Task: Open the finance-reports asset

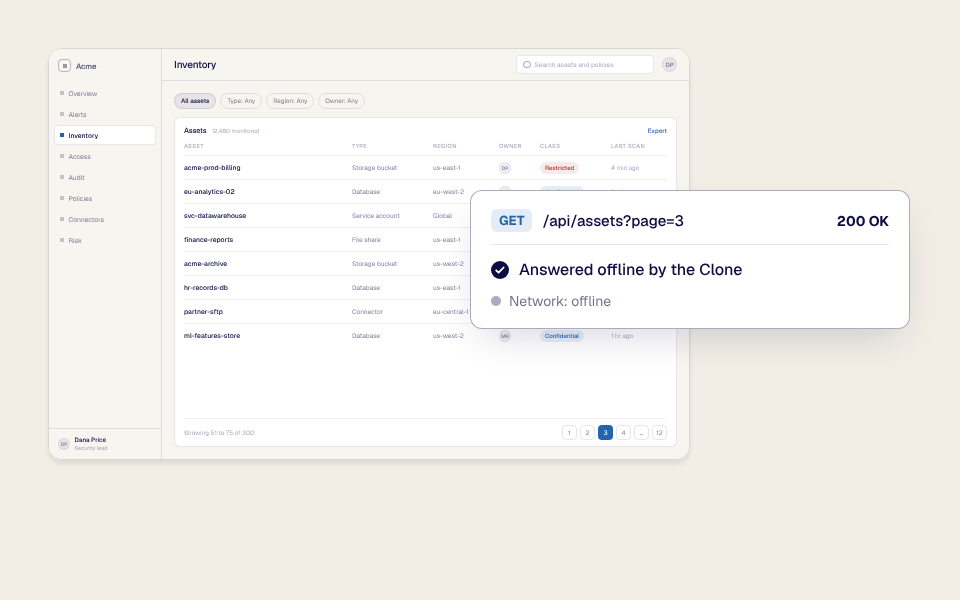Action: pos(208,239)
